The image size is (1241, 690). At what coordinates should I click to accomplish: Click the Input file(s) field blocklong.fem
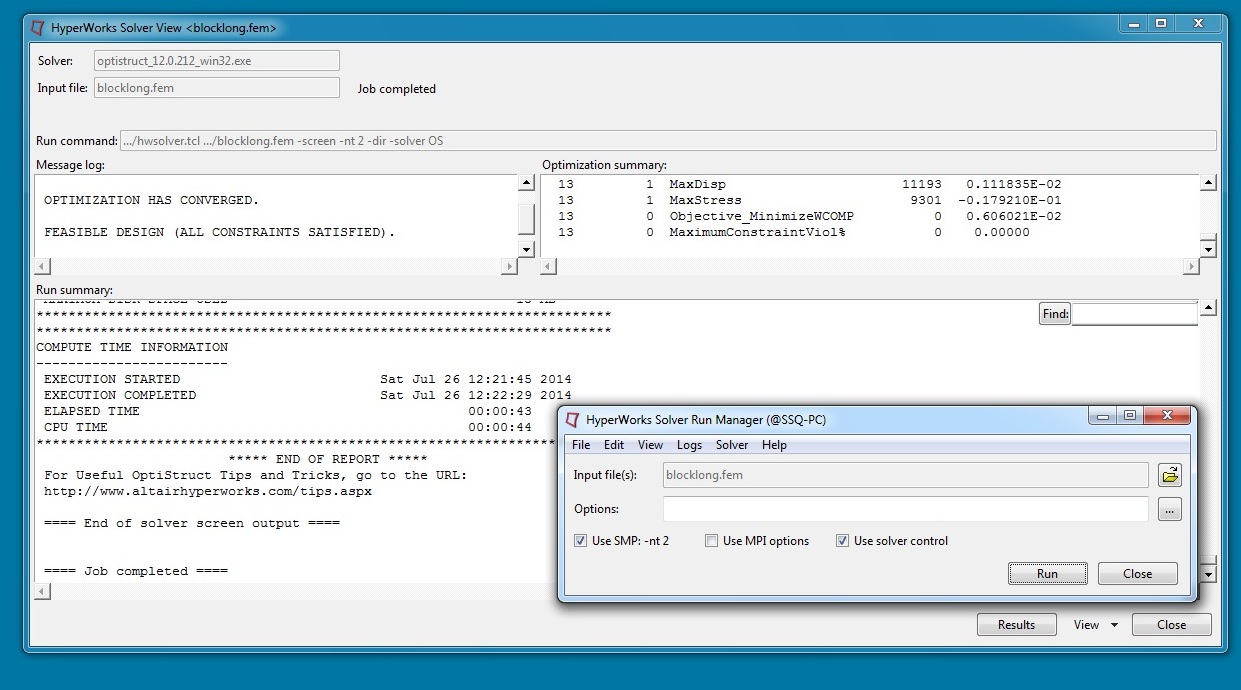905,475
